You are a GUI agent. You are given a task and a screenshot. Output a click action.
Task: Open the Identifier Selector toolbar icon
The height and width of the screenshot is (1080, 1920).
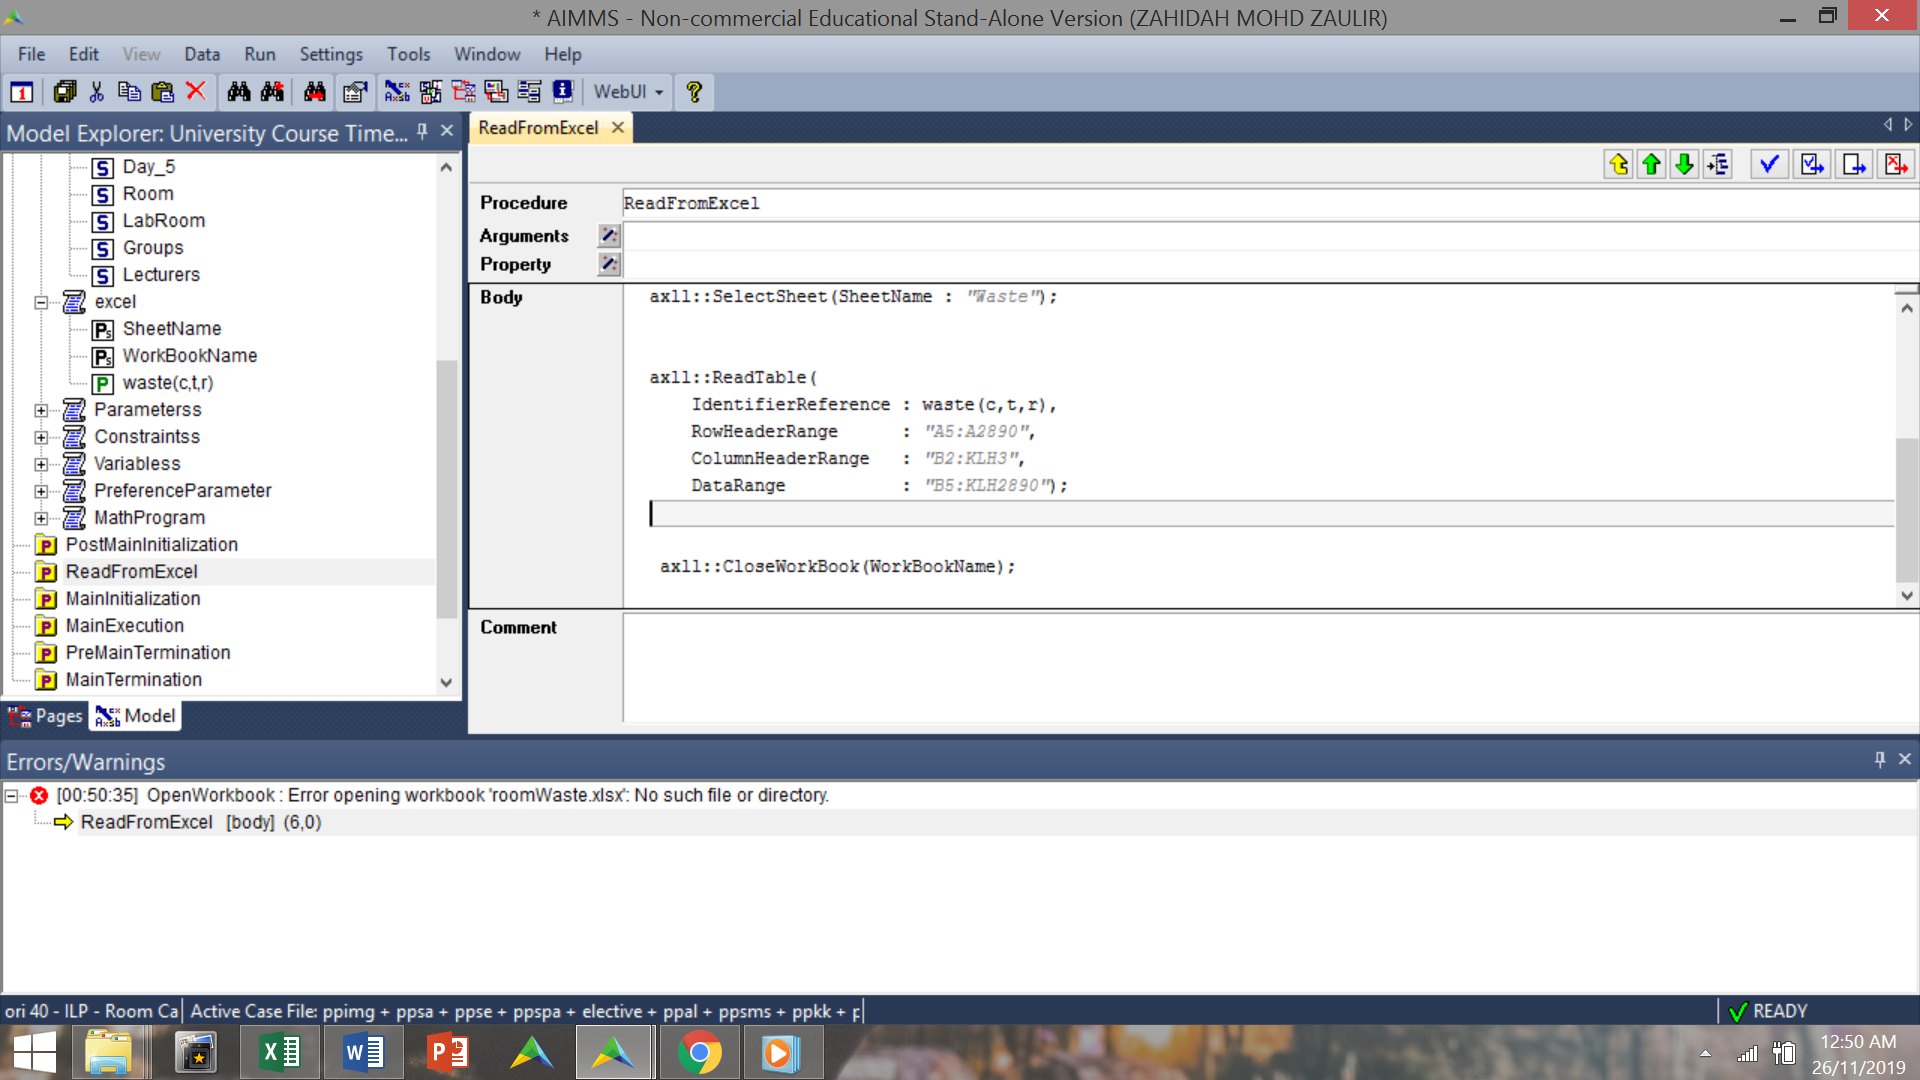430,92
